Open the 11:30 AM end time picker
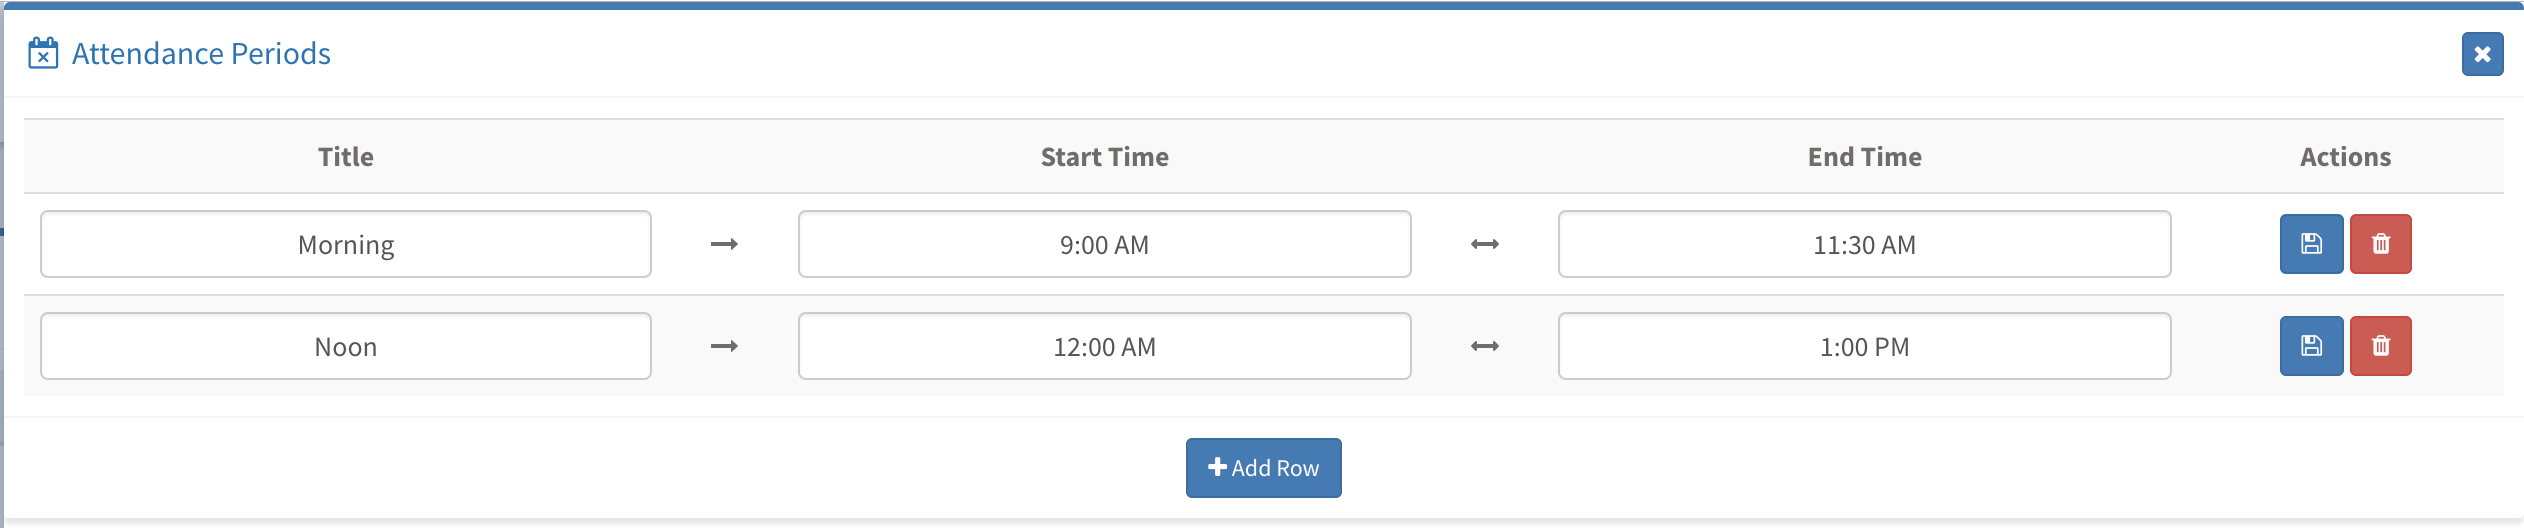Image resolution: width=2524 pixels, height=528 pixels. coord(1865,244)
